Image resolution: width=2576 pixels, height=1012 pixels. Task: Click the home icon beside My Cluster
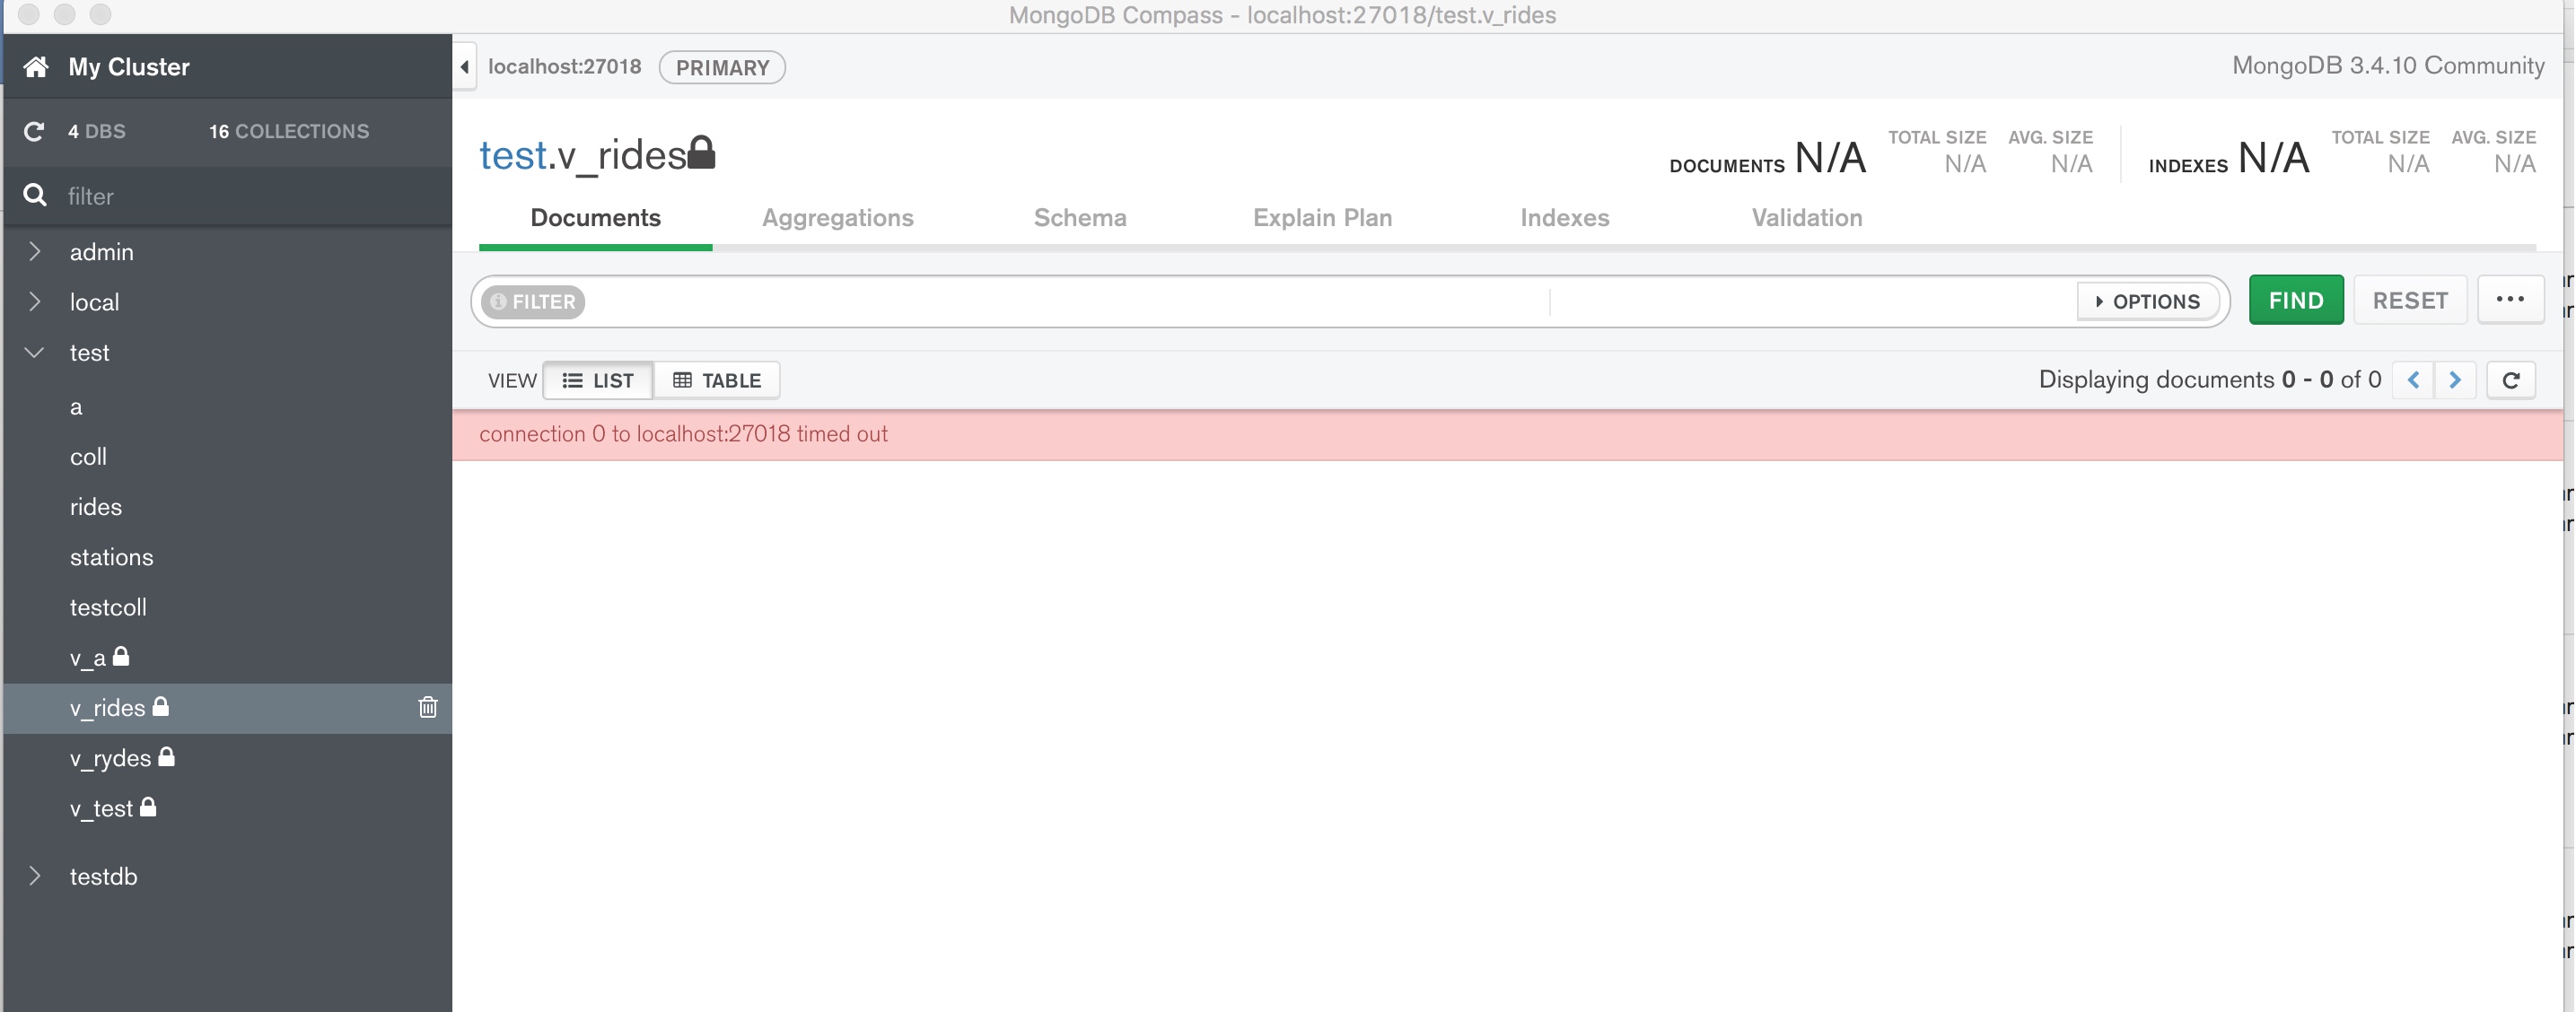click(x=36, y=67)
